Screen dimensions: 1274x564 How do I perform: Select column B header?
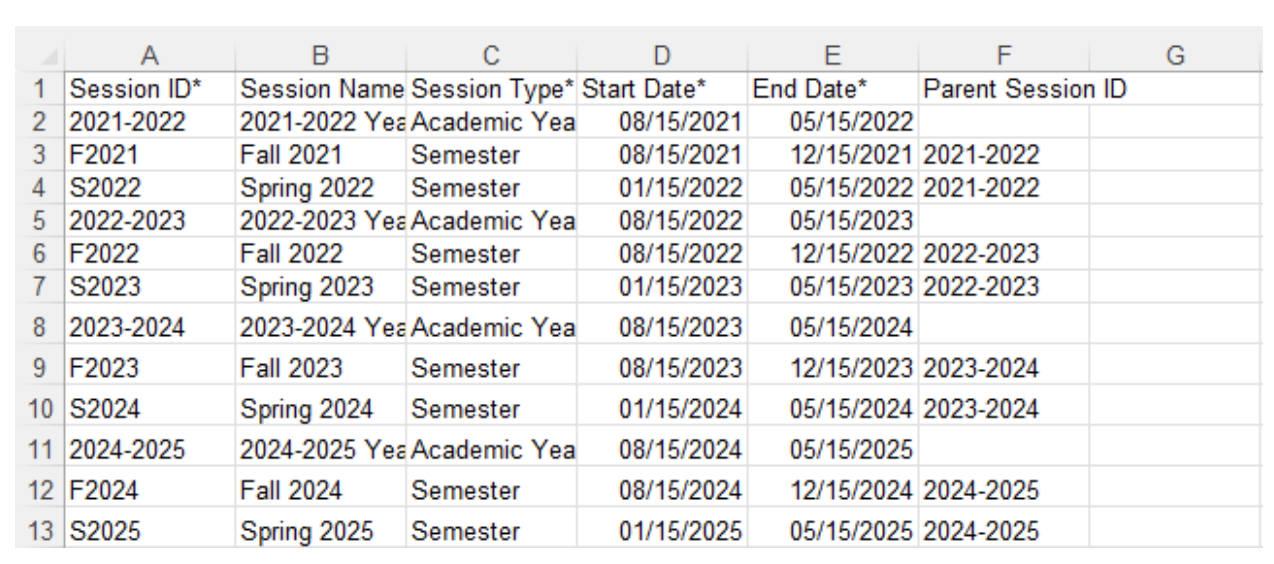coord(321,59)
